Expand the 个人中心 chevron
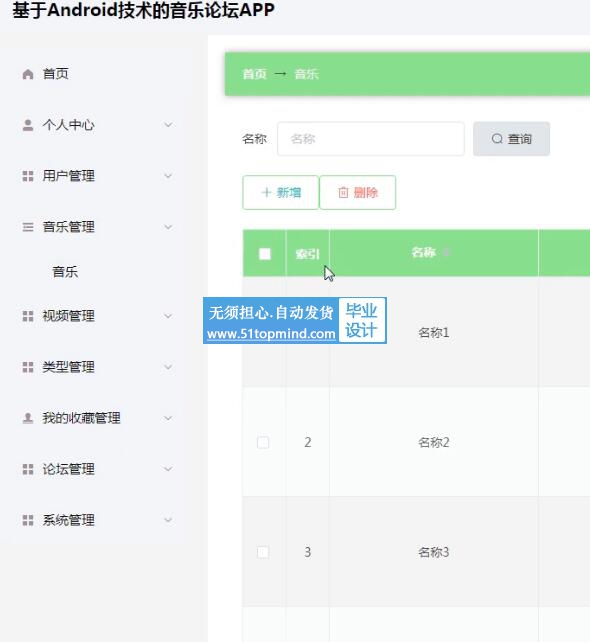590x642 pixels. [x=168, y=124]
